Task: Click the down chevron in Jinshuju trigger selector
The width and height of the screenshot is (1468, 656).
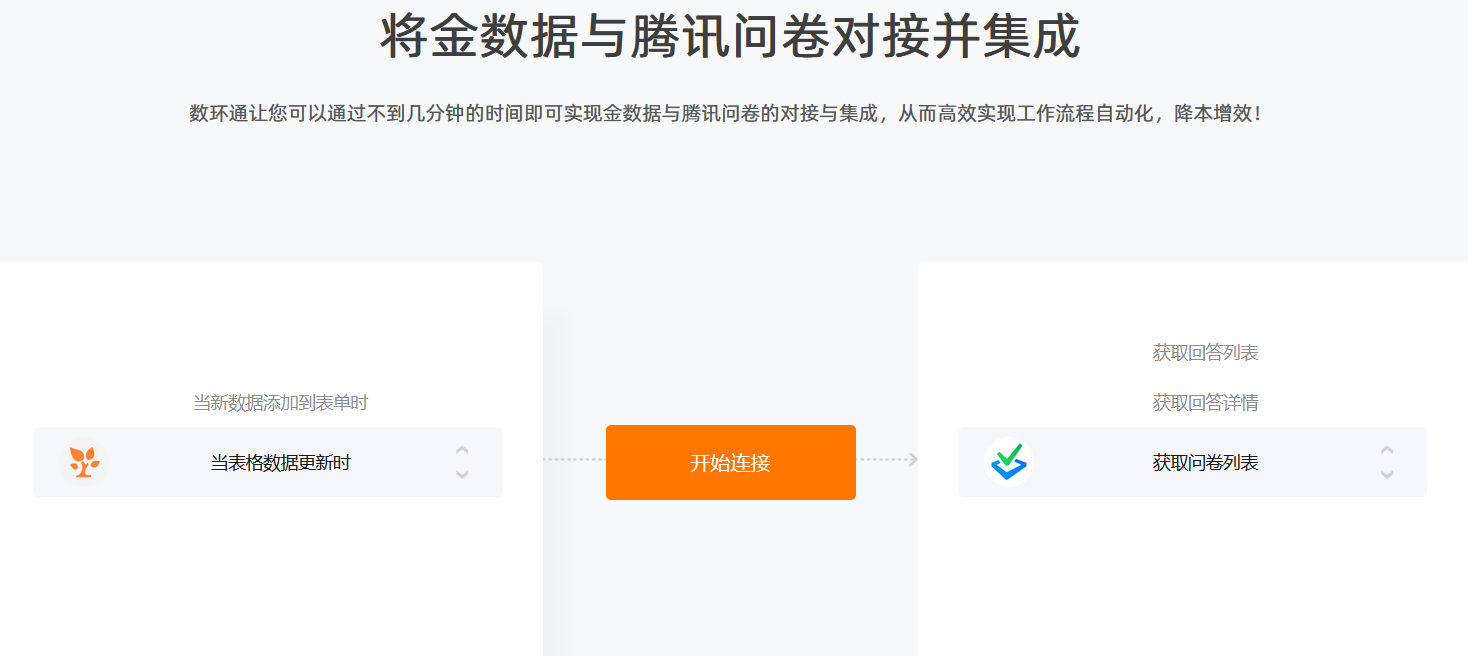Action: click(x=462, y=474)
